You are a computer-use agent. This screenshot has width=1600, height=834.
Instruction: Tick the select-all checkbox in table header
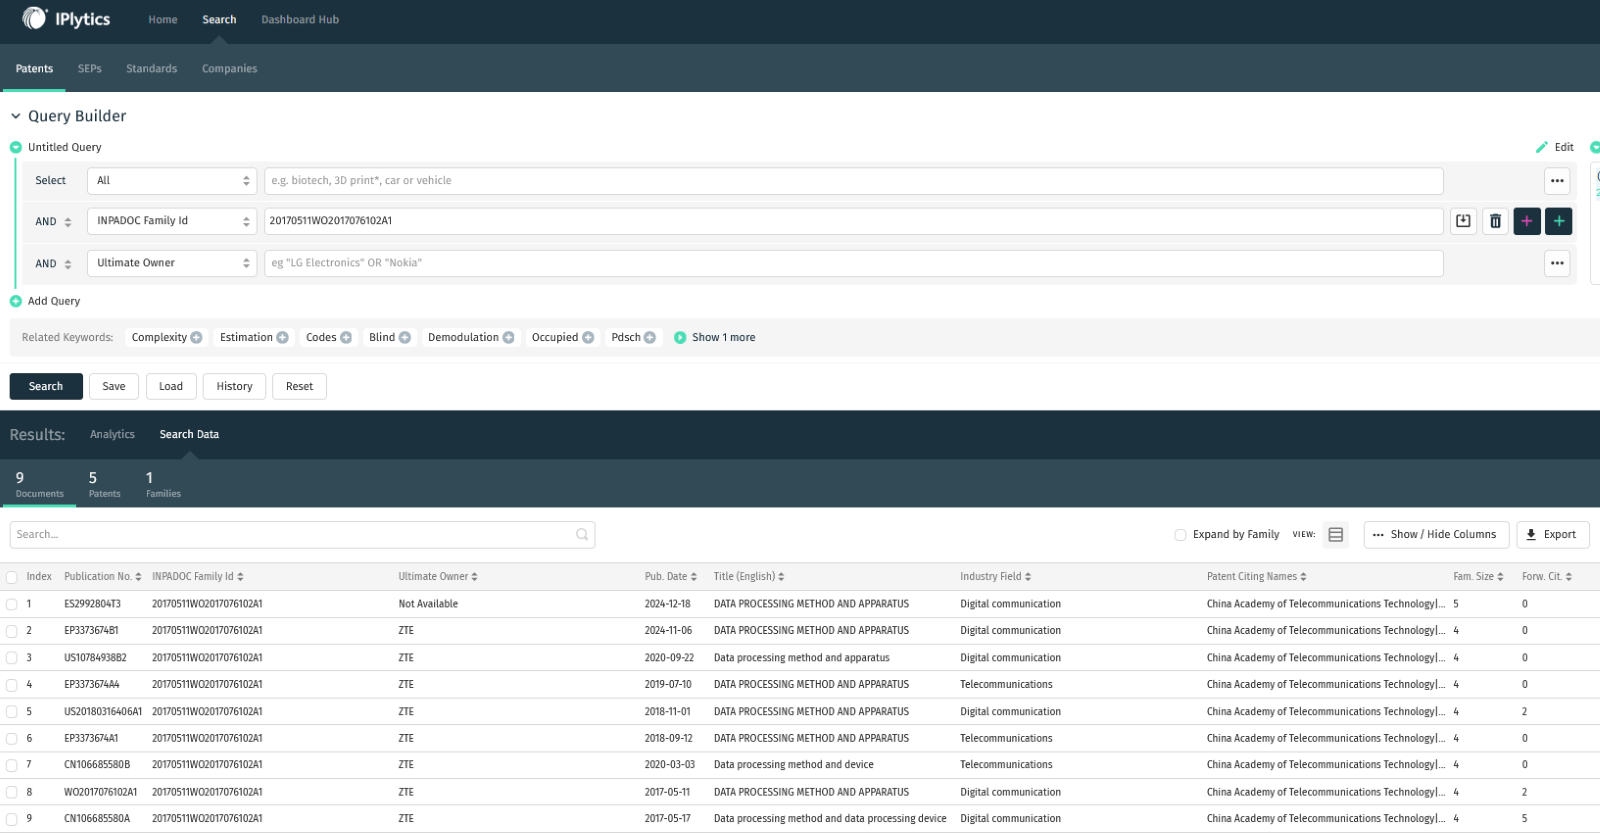[12, 577]
